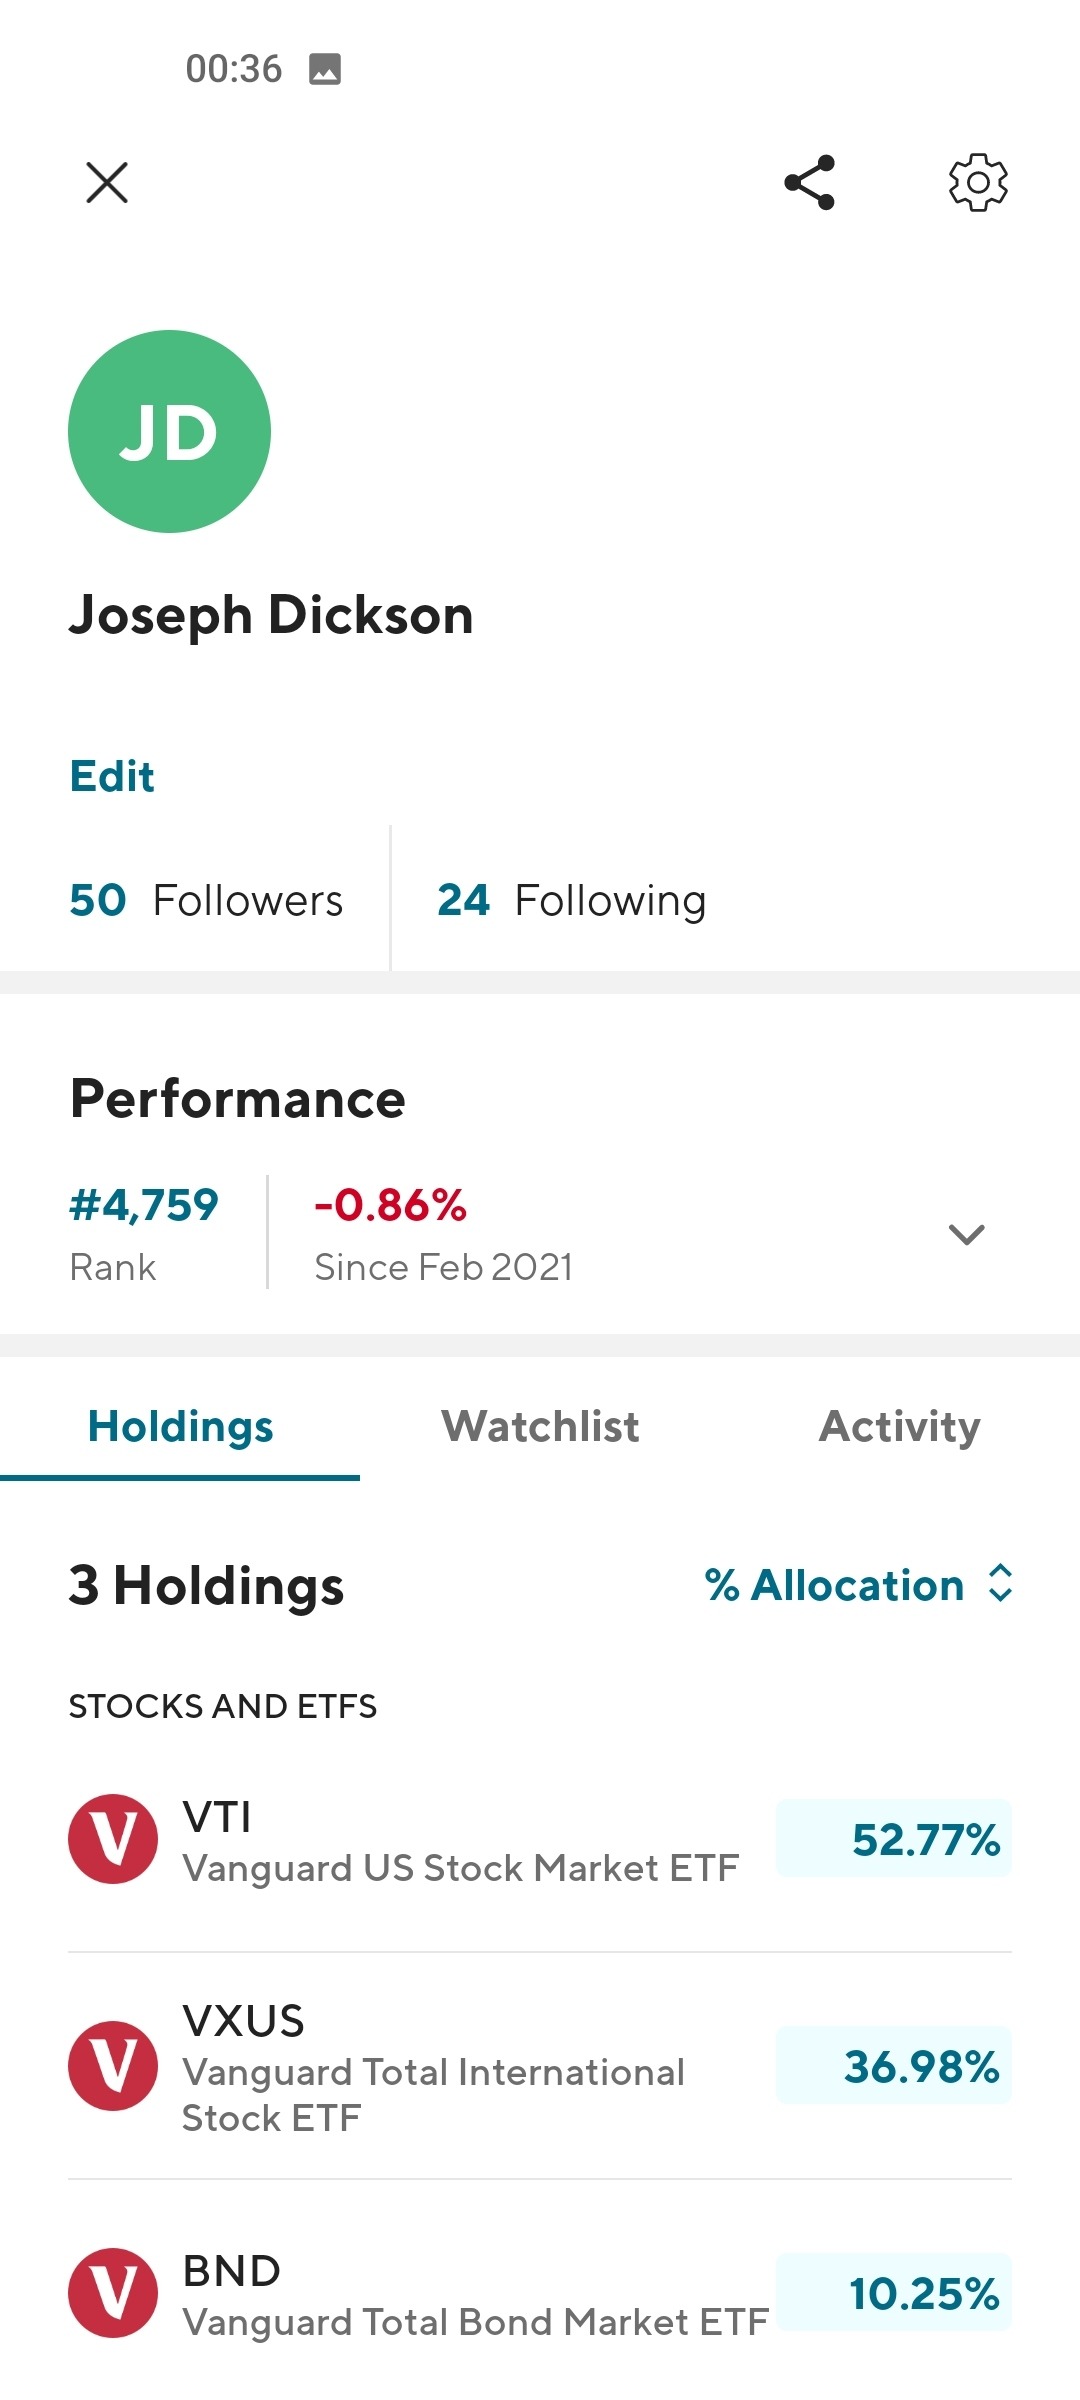Tap the screenshot notification icon in status bar
Image resolution: width=1080 pixels, height=2400 pixels.
coord(324,69)
